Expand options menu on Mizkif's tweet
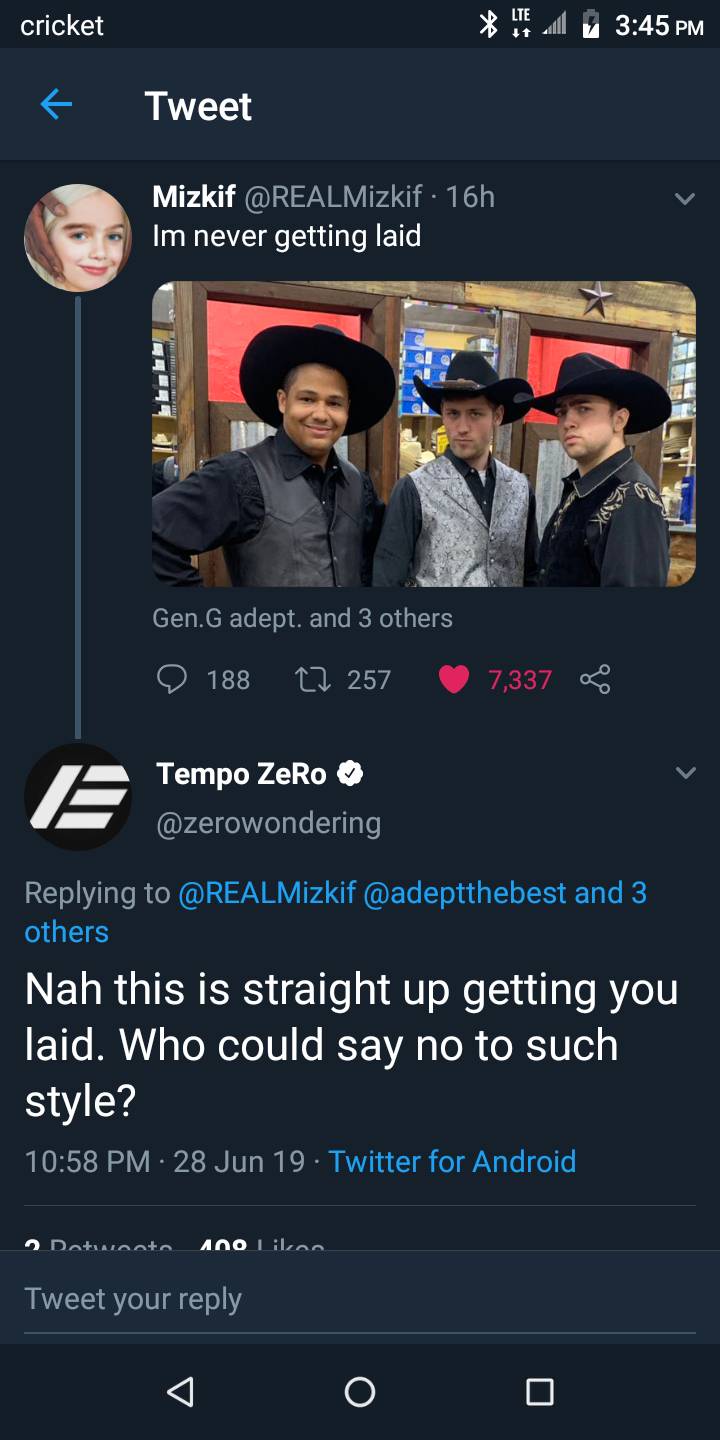The width and height of the screenshot is (720, 1440). coord(686,197)
